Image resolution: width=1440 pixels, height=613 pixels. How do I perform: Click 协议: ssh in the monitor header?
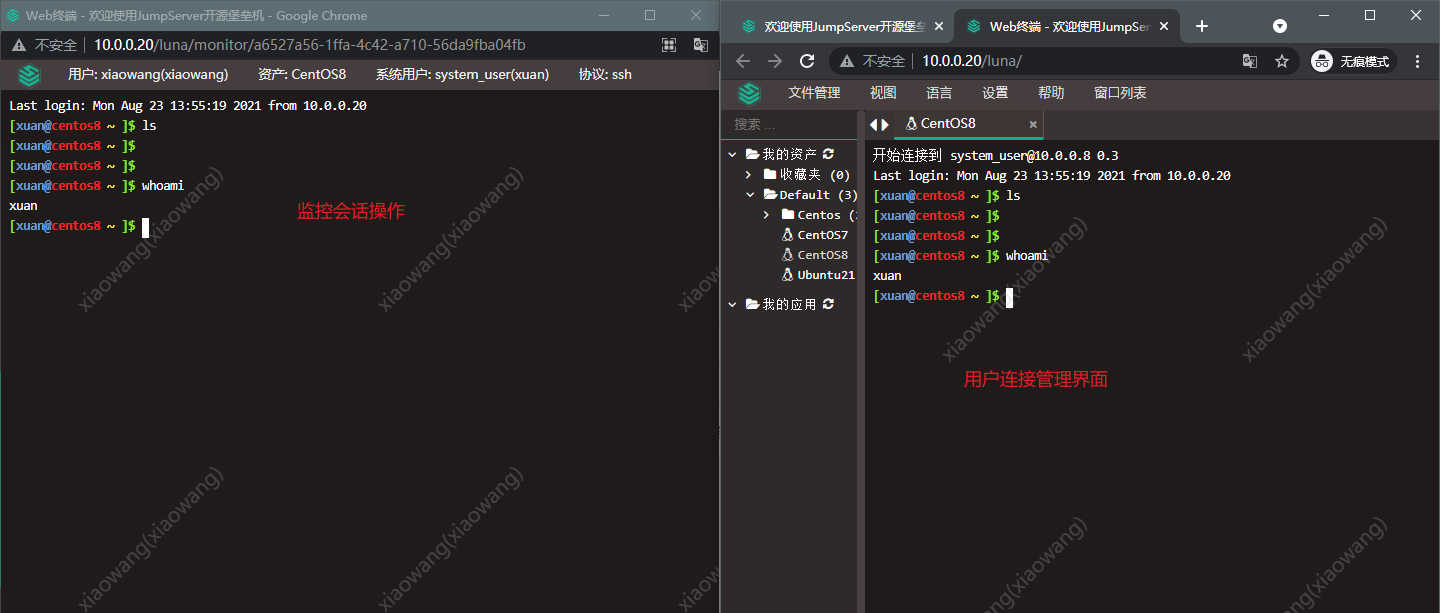point(605,74)
